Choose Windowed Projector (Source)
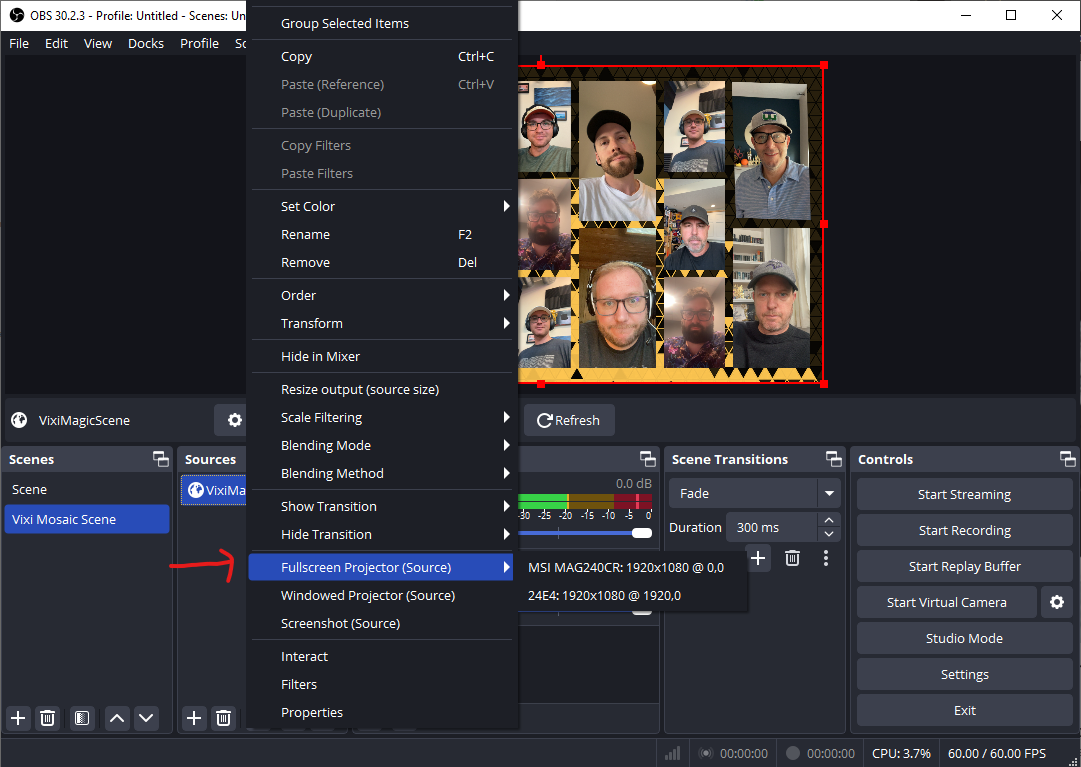This screenshot has height=767, width=1081. pos(382,595)
